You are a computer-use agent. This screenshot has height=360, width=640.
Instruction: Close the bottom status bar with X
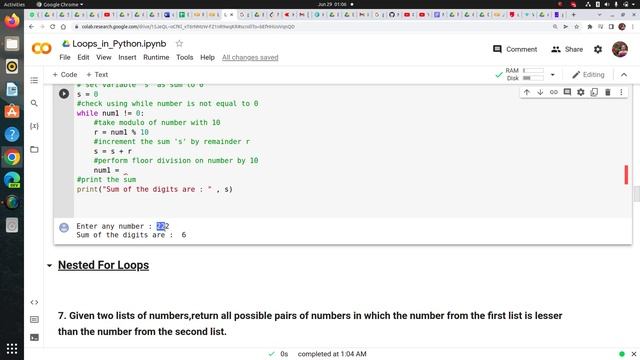tap(633, 354)
